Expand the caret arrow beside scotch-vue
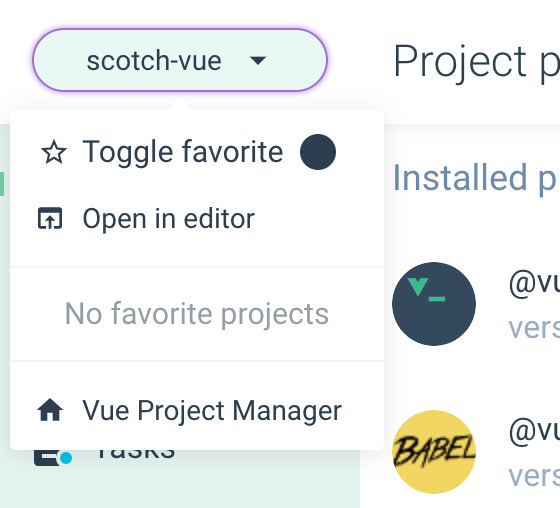The height and width of the screenshot is (508, 560). [x=258, y=60]
